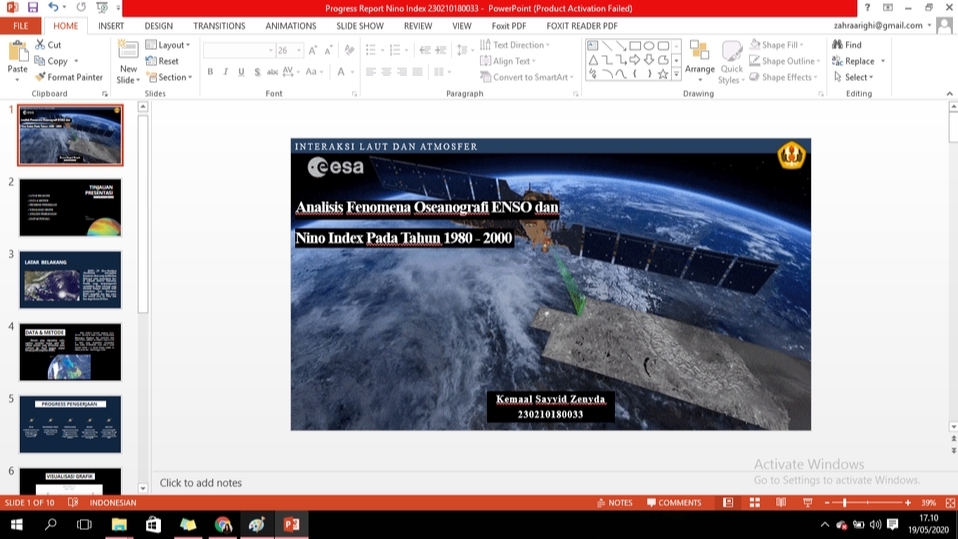Open the ANIMATIONS tab

click(x=291, y=26)
